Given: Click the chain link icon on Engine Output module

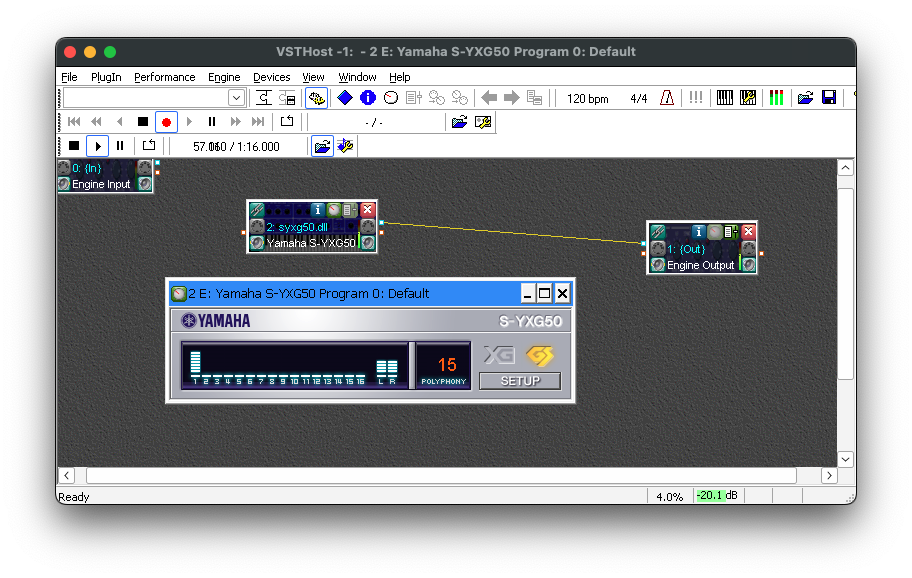Looking at the screenshot, I should pos(657,231).
